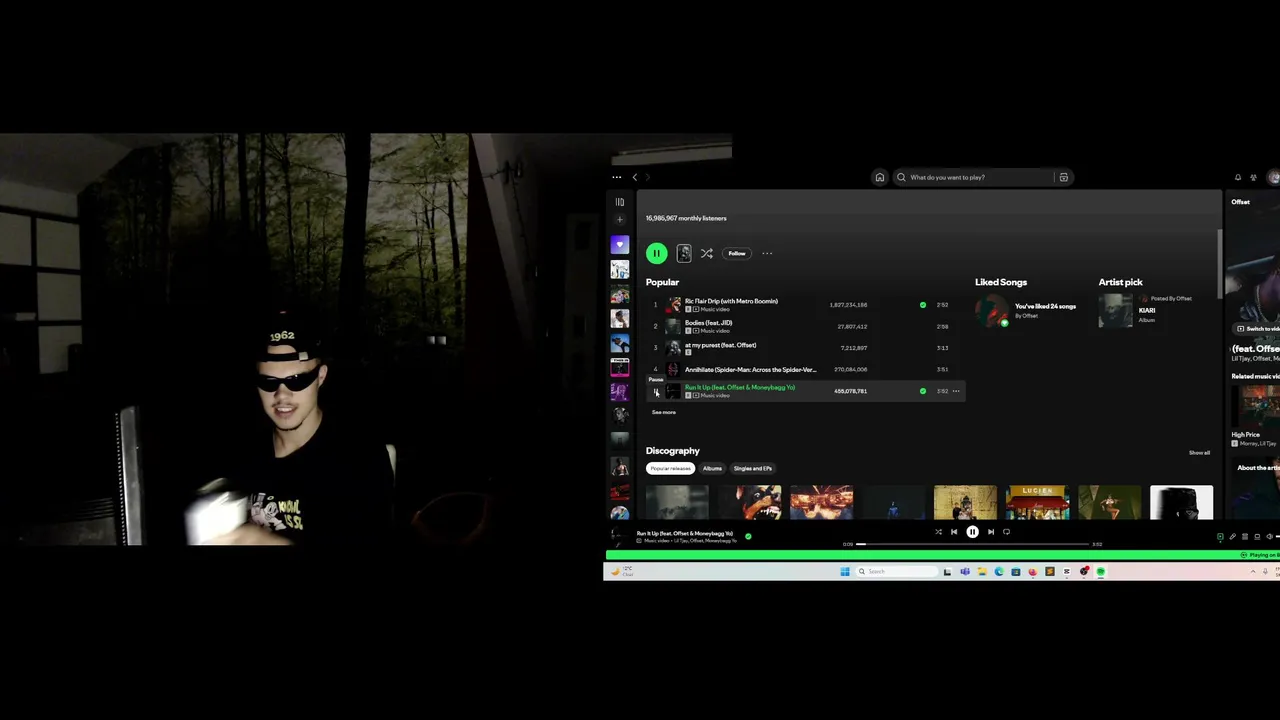Toggle shuffle in the player bar

tap(938, 532)
